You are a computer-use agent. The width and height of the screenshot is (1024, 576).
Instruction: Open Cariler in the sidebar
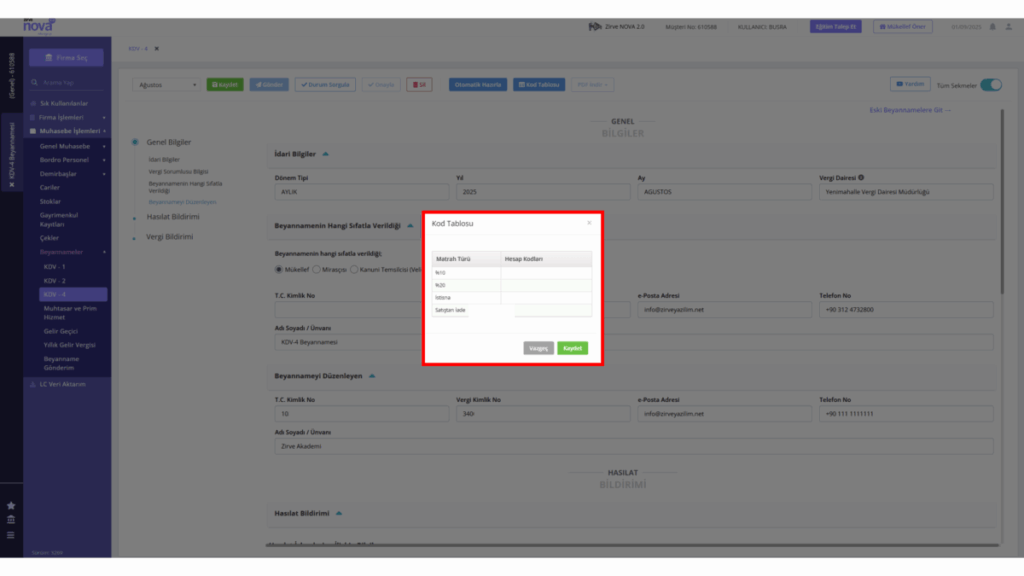[50, 187]
